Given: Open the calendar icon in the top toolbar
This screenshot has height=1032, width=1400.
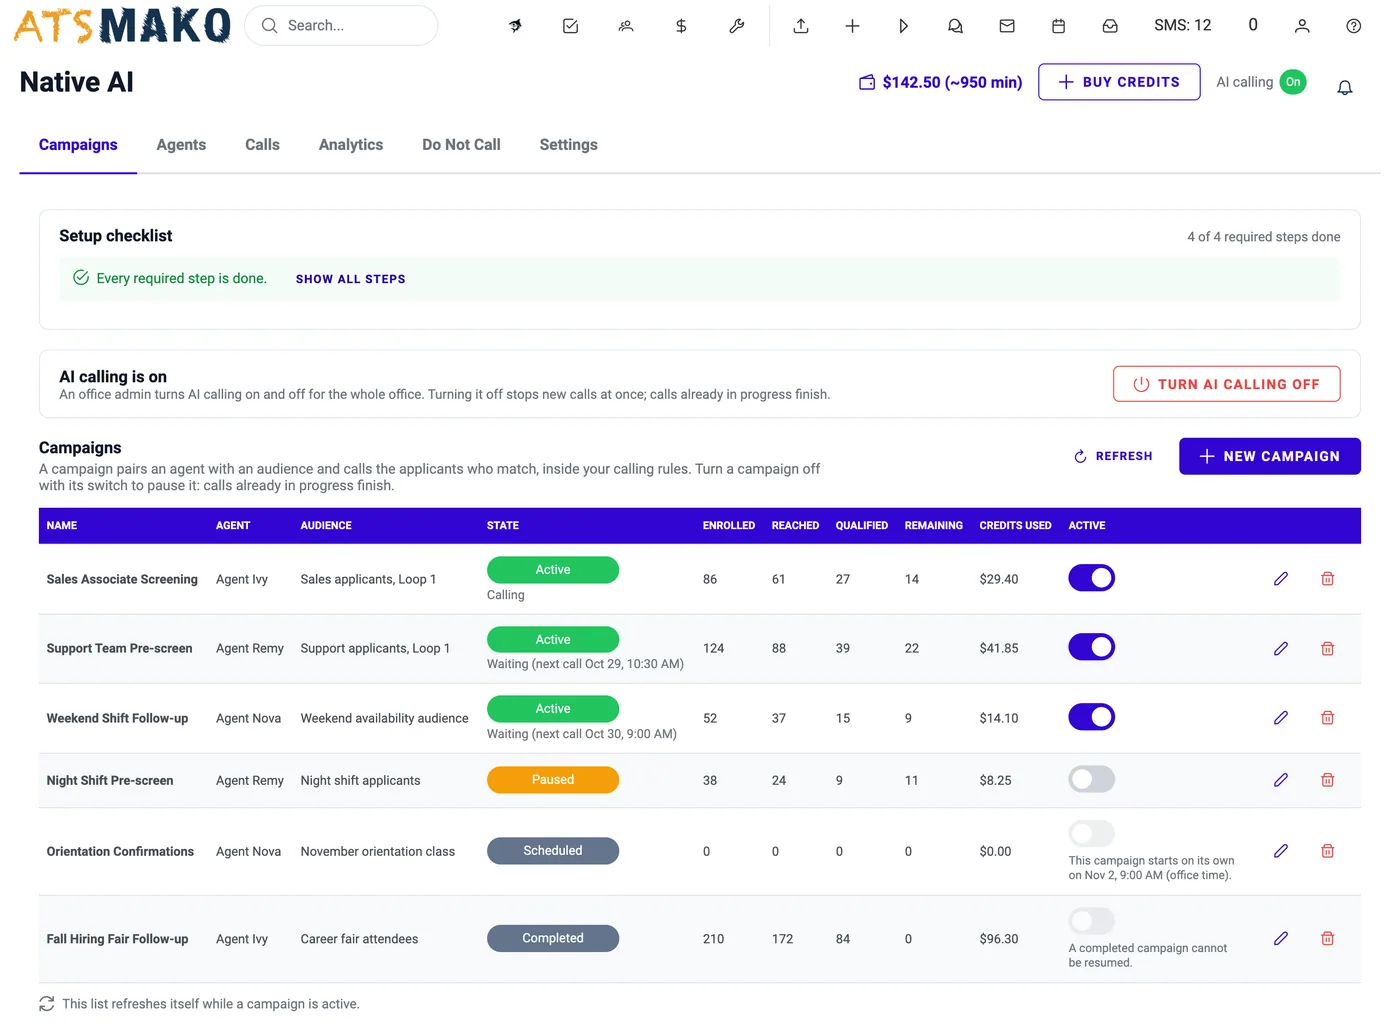Looking at the screenshot, I should 1058,26.
